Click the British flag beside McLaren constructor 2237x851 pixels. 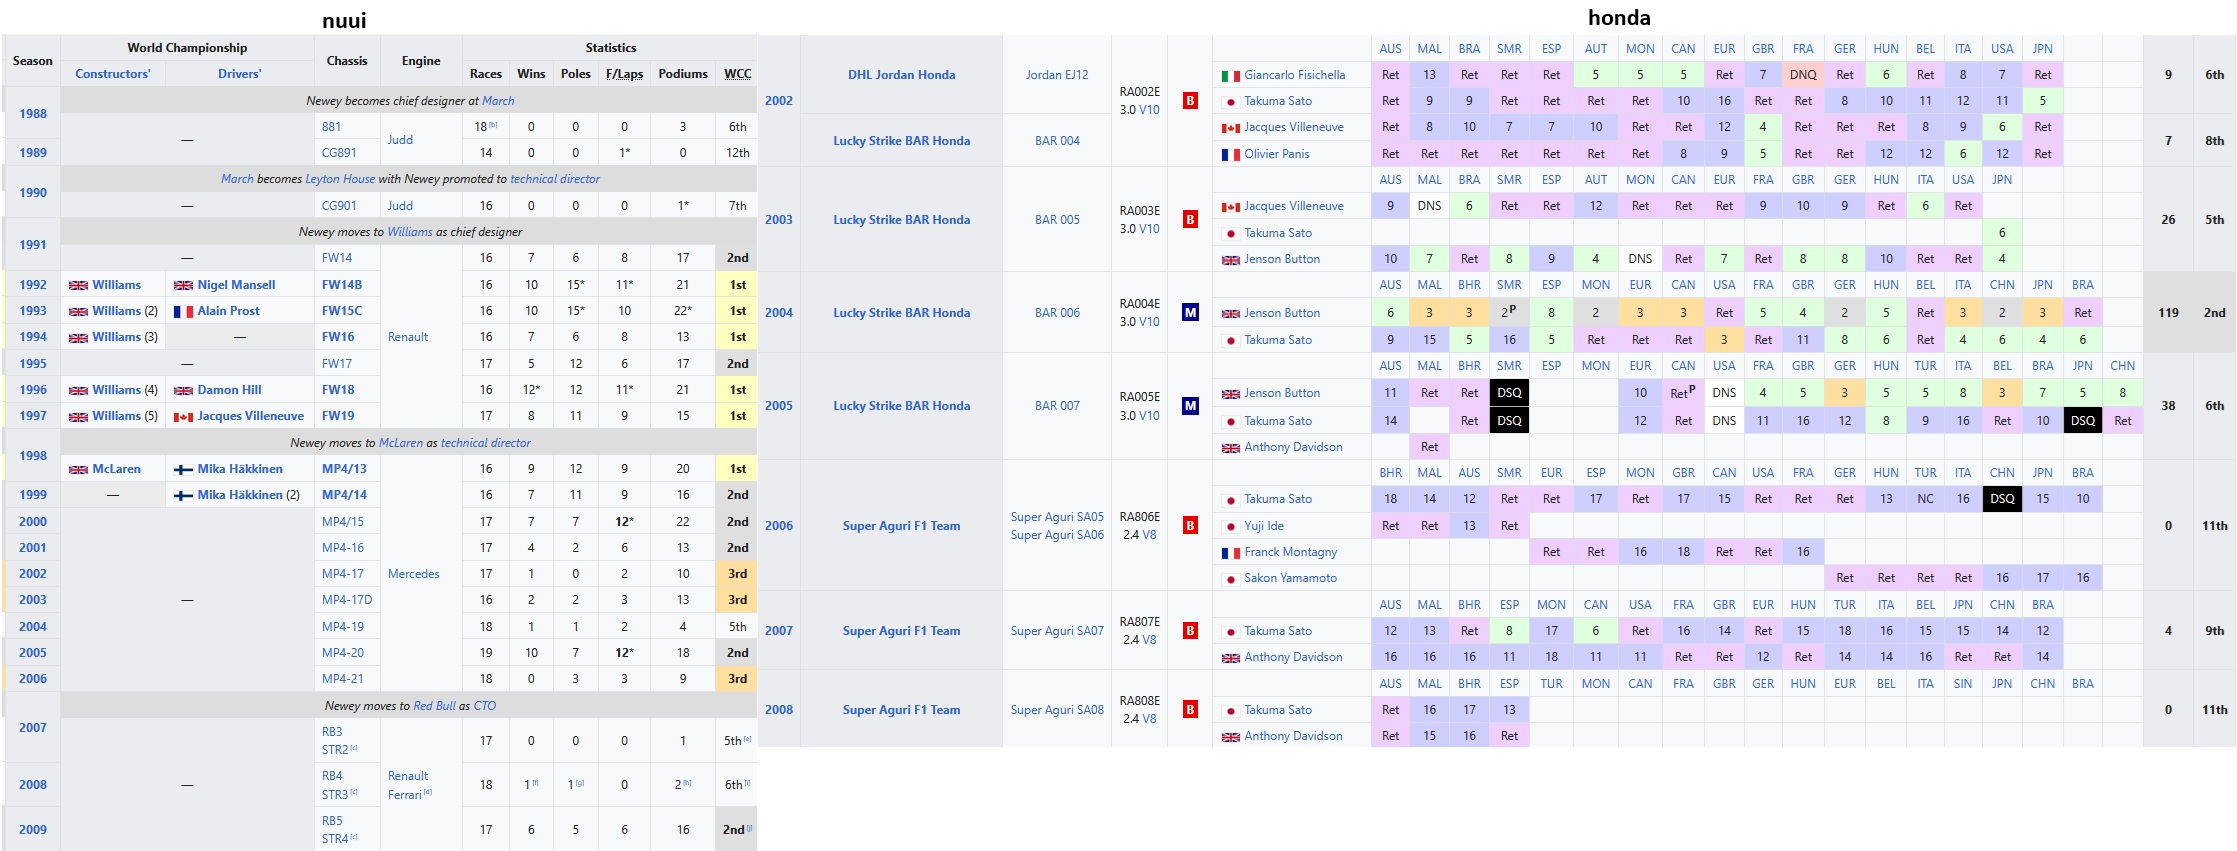point(78,469)
